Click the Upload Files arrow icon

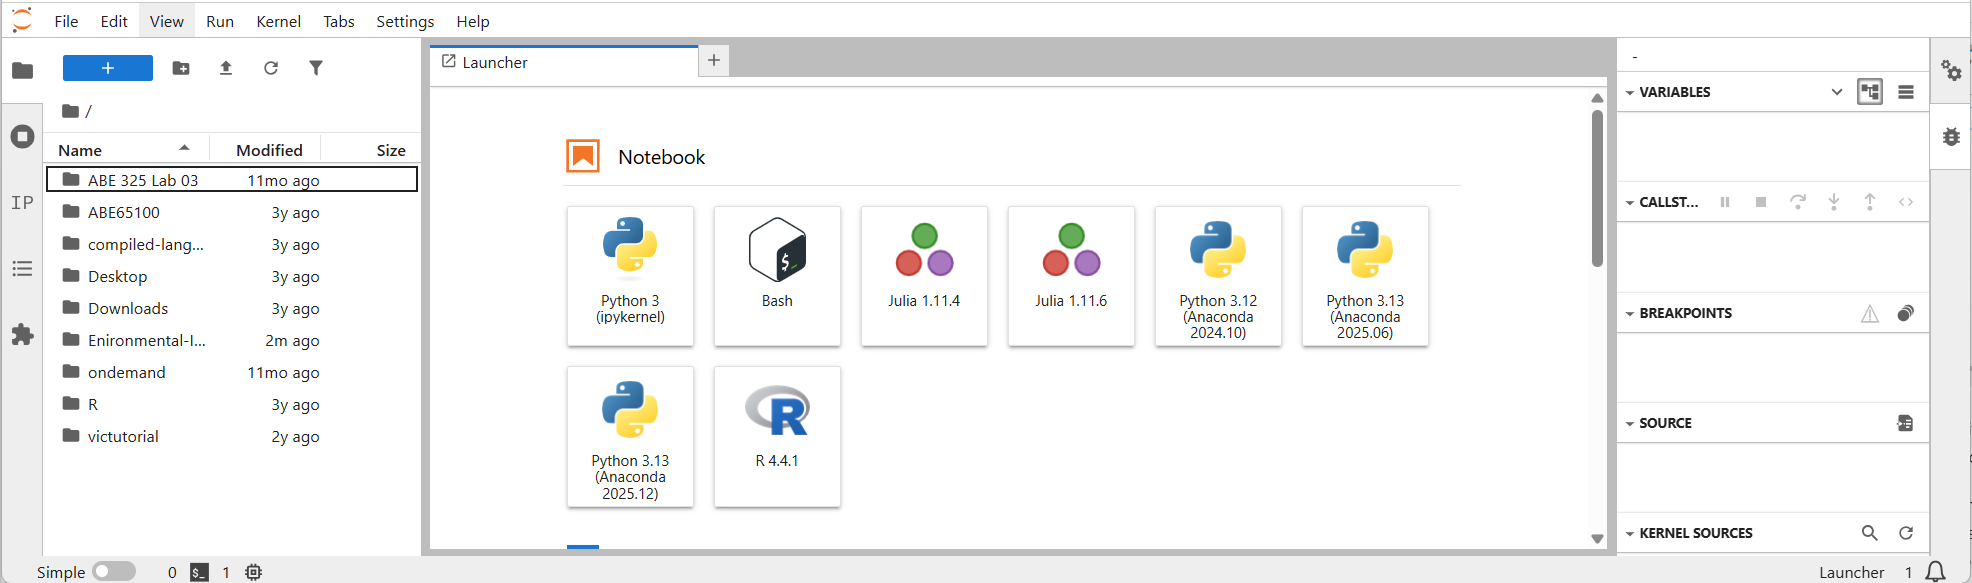[226, 68]
